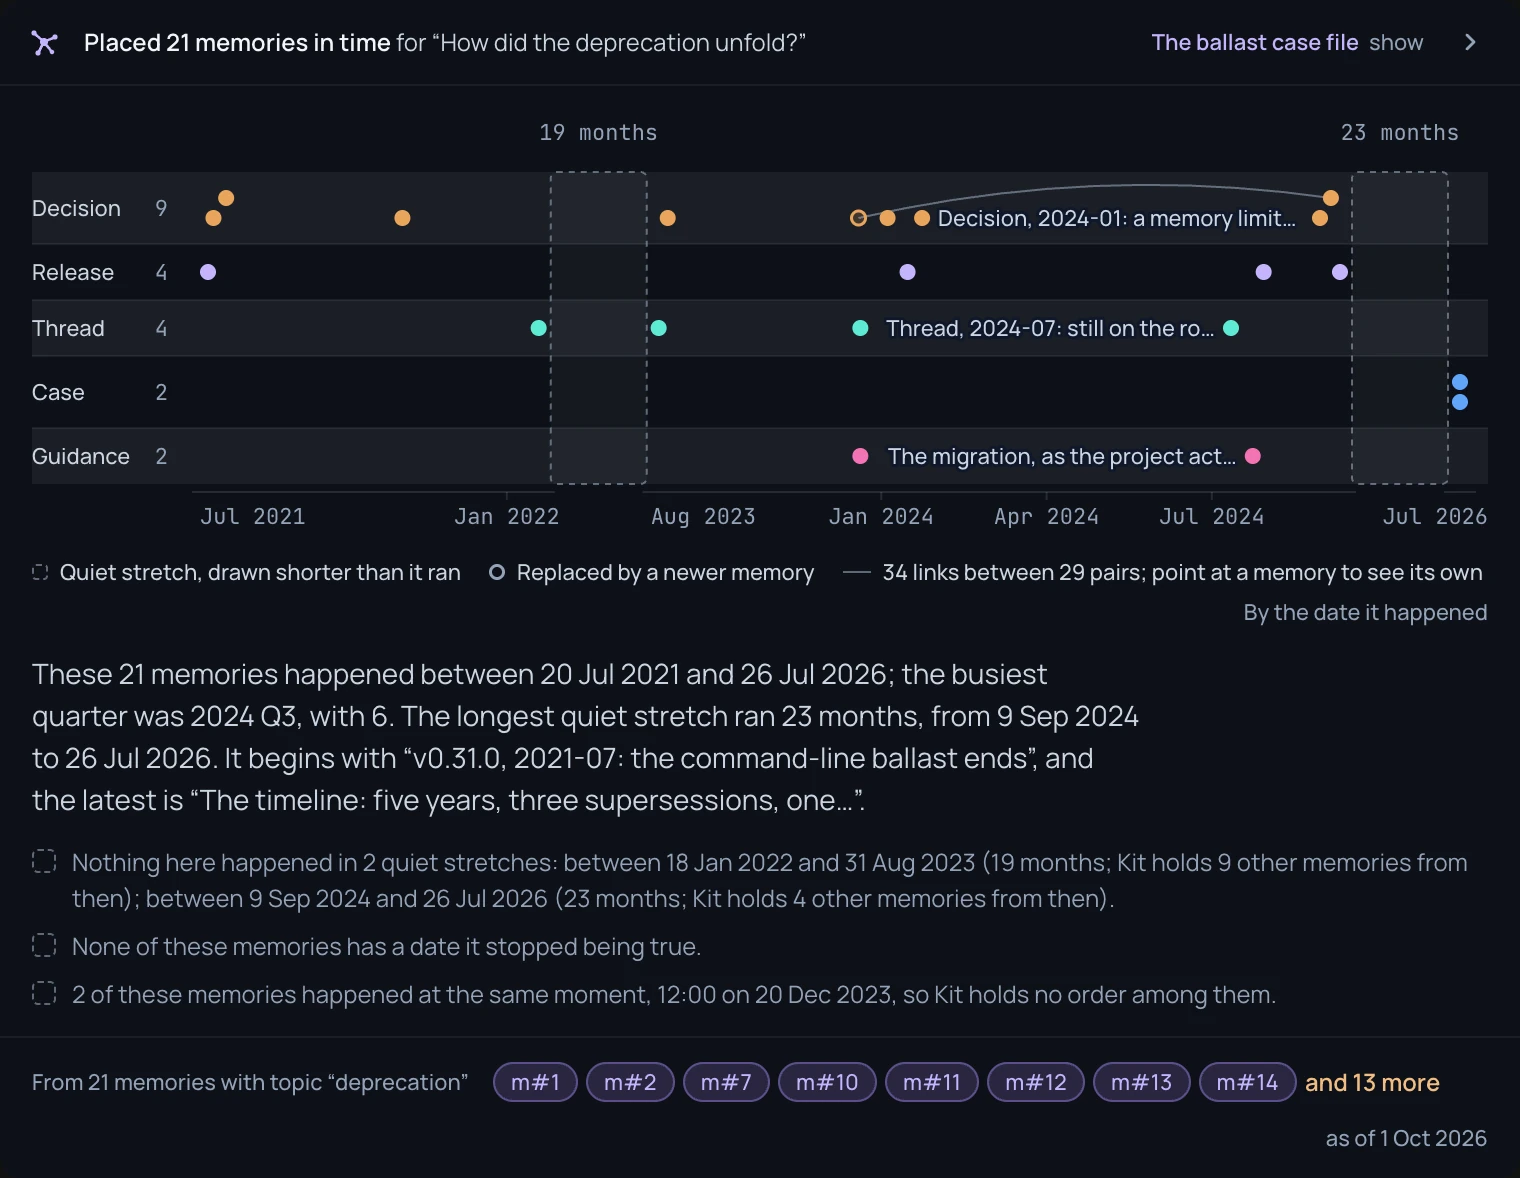Select the latest purple Release marker
This screenshot has height=1178, width=1520.
point(1340,272)
